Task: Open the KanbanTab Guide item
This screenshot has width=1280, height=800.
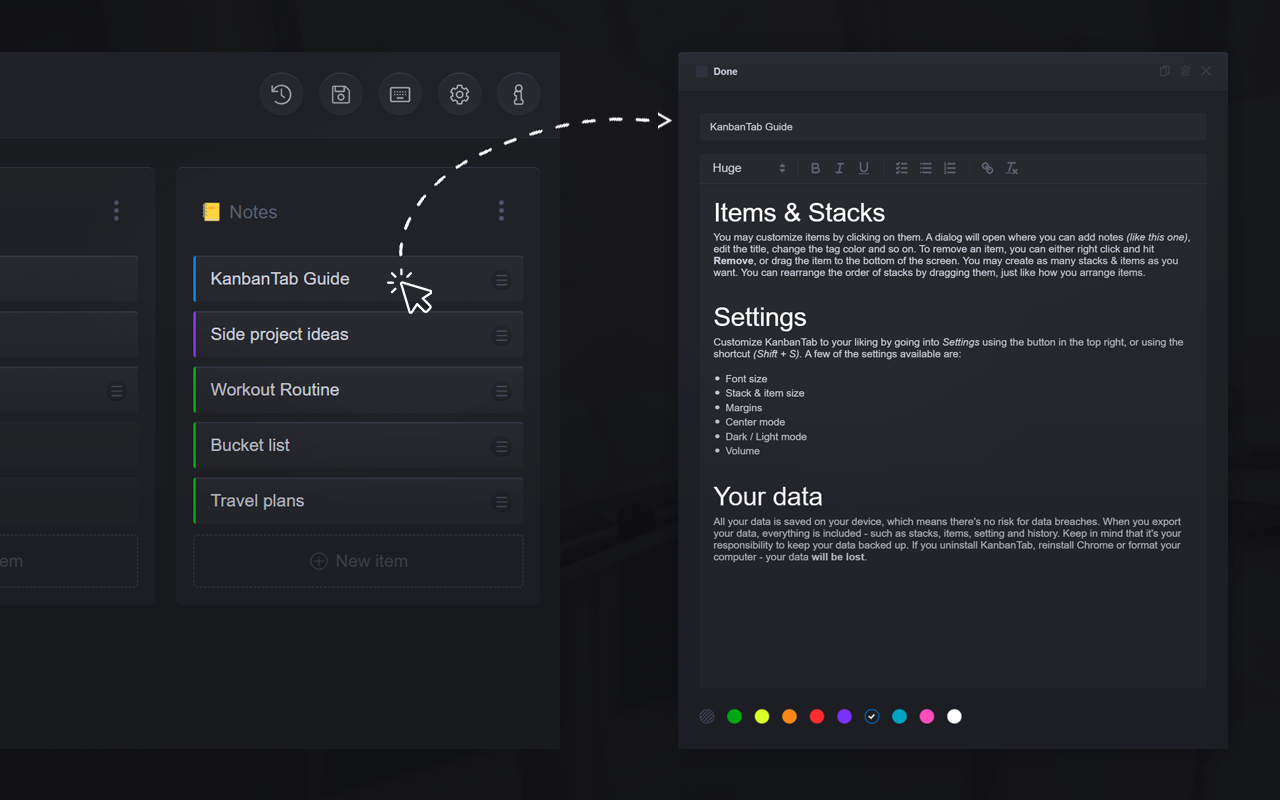Action: (x=358, y=279)
